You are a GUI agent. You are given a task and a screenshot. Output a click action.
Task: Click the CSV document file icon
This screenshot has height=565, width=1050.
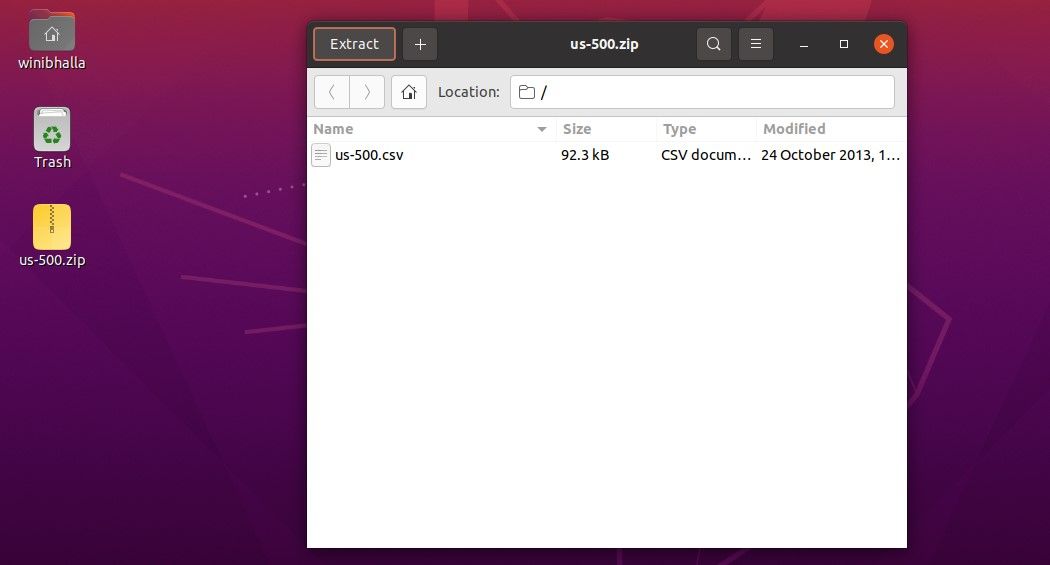point(321,155)
